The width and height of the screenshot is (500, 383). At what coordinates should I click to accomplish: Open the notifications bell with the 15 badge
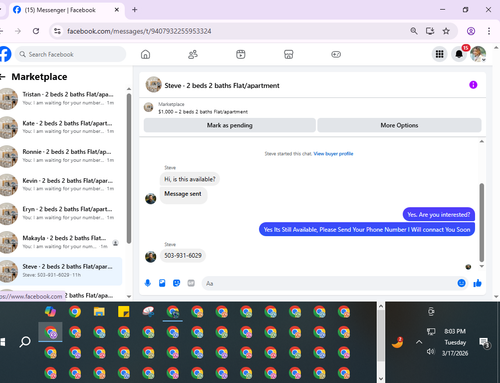pyautogui.click(x=459, y=54)
